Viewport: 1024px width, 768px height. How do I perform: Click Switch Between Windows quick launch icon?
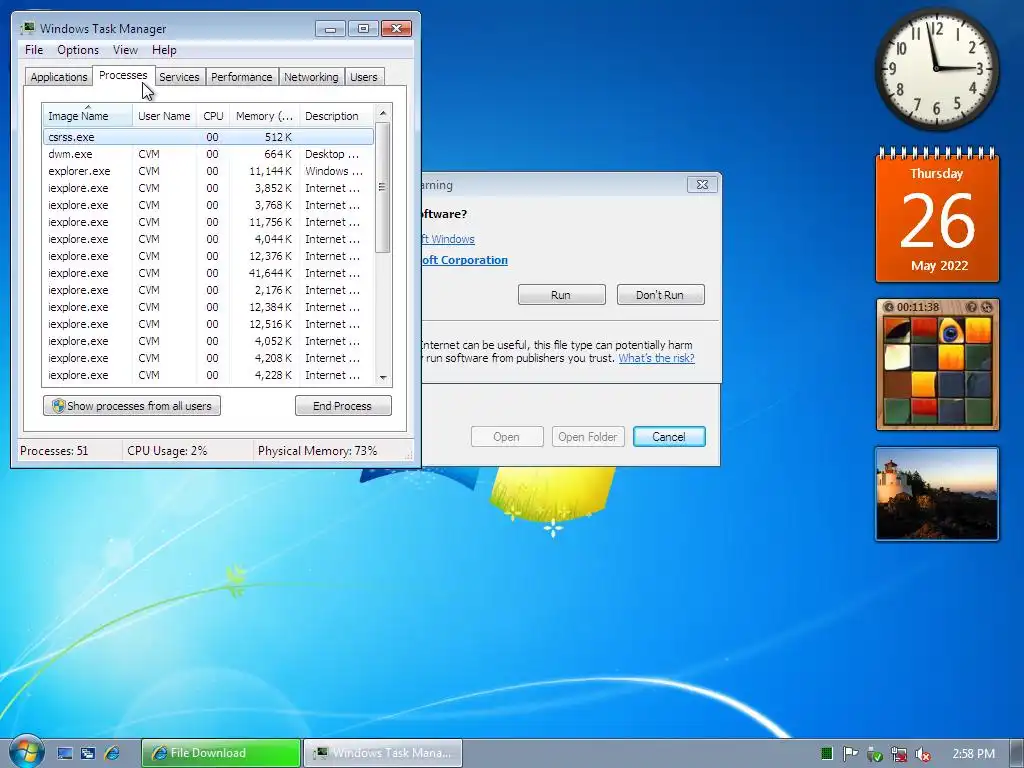point(88,753)
